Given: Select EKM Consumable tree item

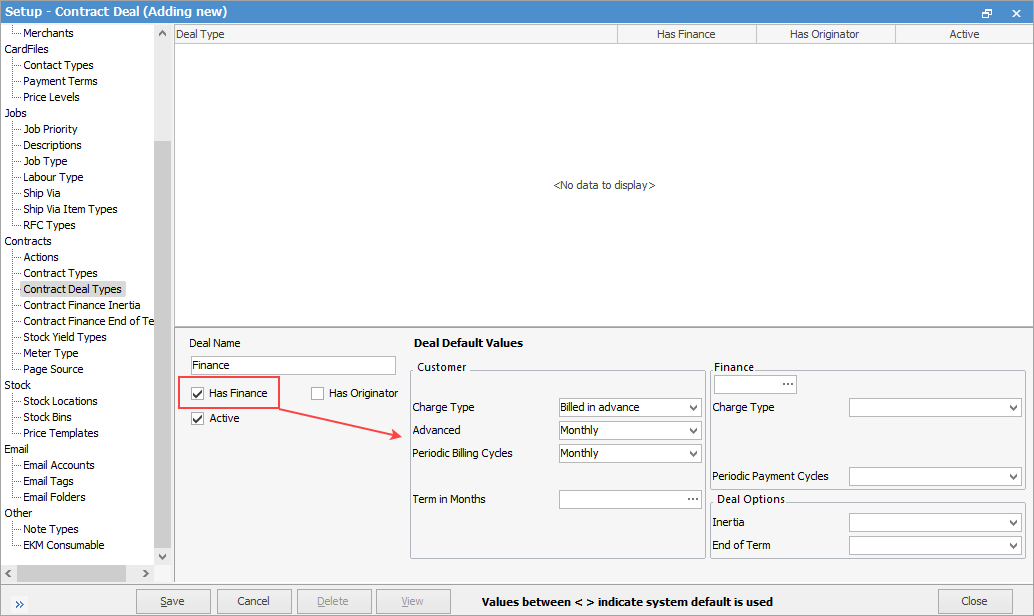Looking at the screenshot, I should pyautogui.click(x=63, y=545).
